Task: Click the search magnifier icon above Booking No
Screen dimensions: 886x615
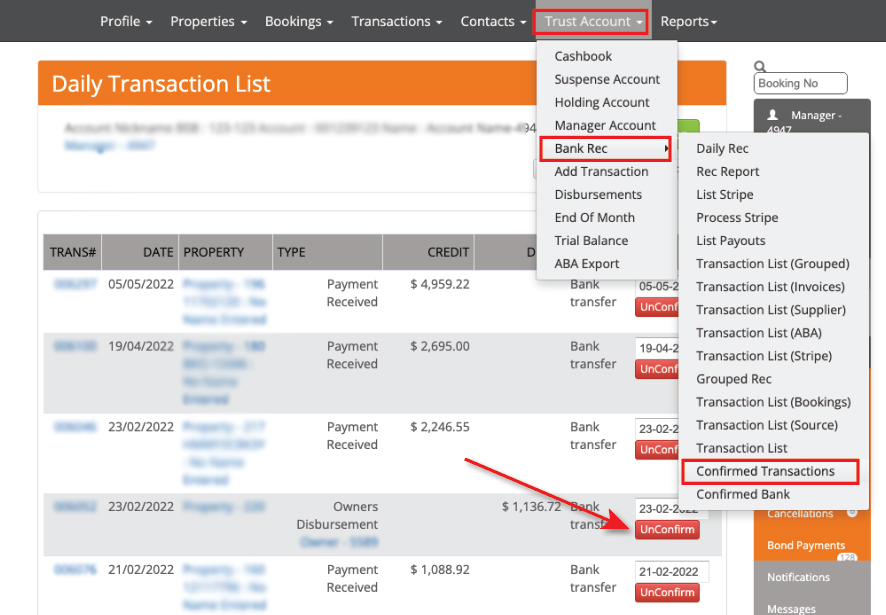Action: [760, 67]
